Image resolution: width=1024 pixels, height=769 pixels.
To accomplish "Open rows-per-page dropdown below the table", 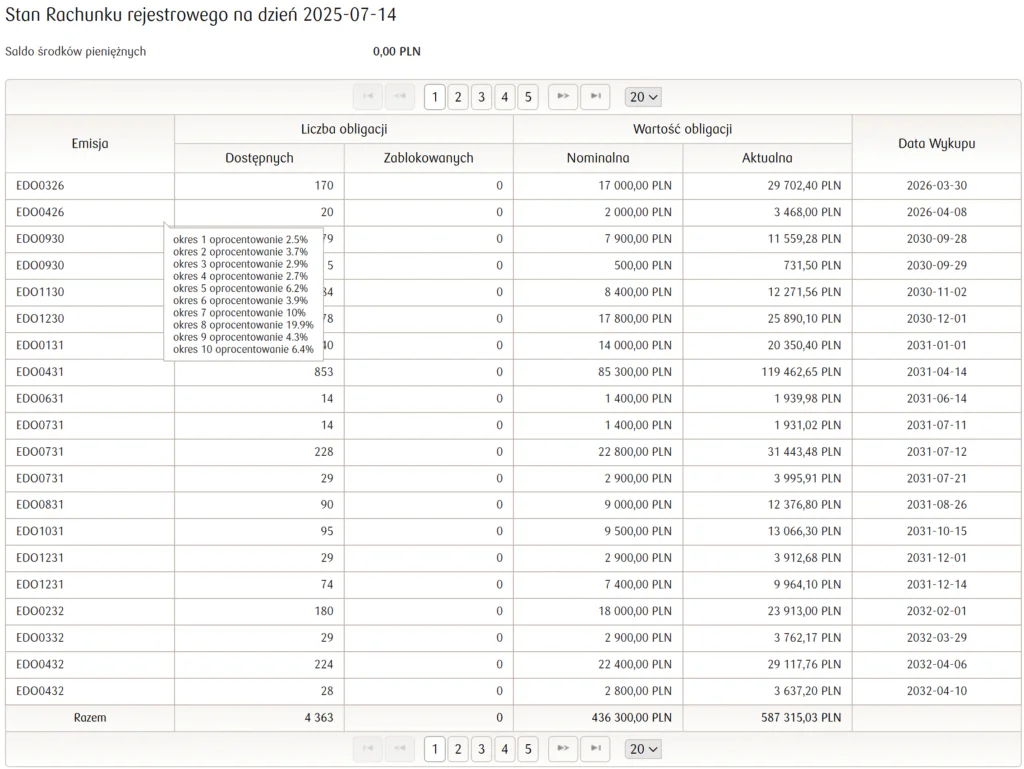I will 643,749.
